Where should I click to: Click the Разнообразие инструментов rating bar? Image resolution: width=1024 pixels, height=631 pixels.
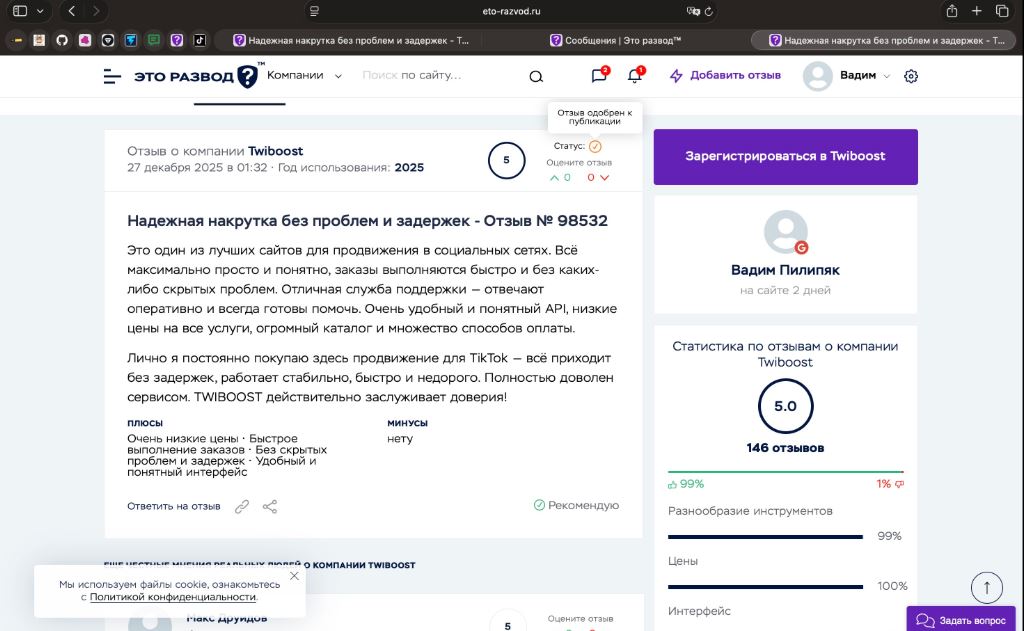pos(765,536)
